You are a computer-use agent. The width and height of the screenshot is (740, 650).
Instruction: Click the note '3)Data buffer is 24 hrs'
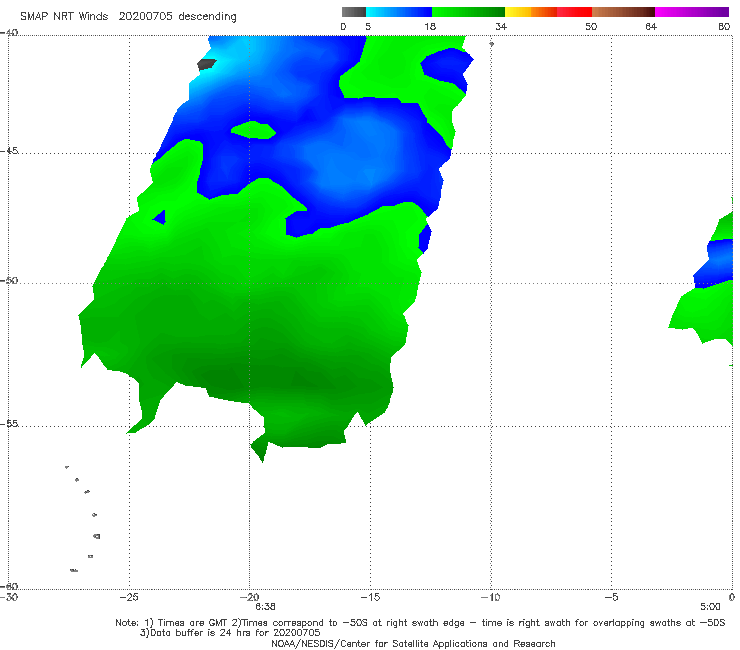[x=230, y=633]
